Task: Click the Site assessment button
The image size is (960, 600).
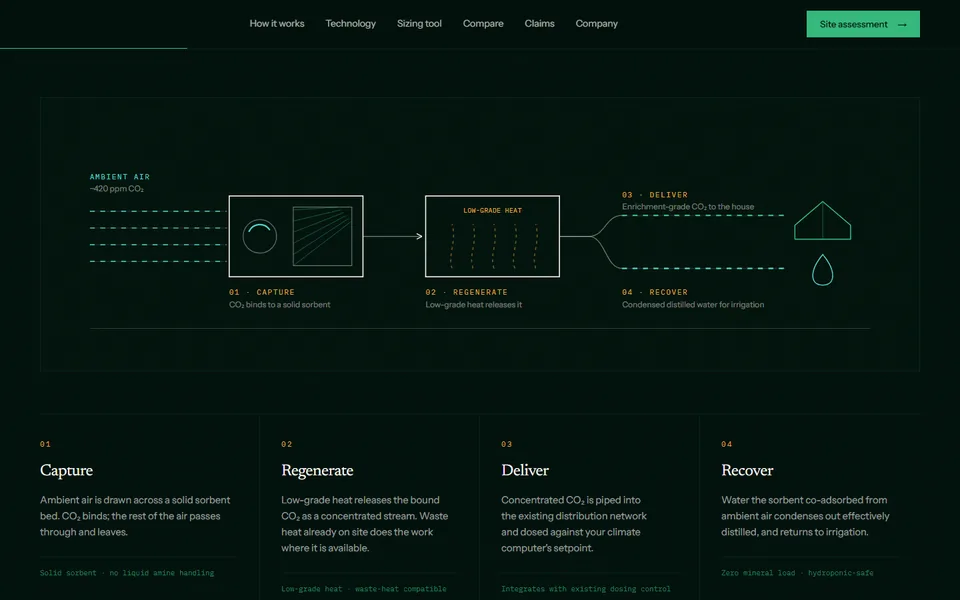Action: pyautogui.click(x=863, y=24)
